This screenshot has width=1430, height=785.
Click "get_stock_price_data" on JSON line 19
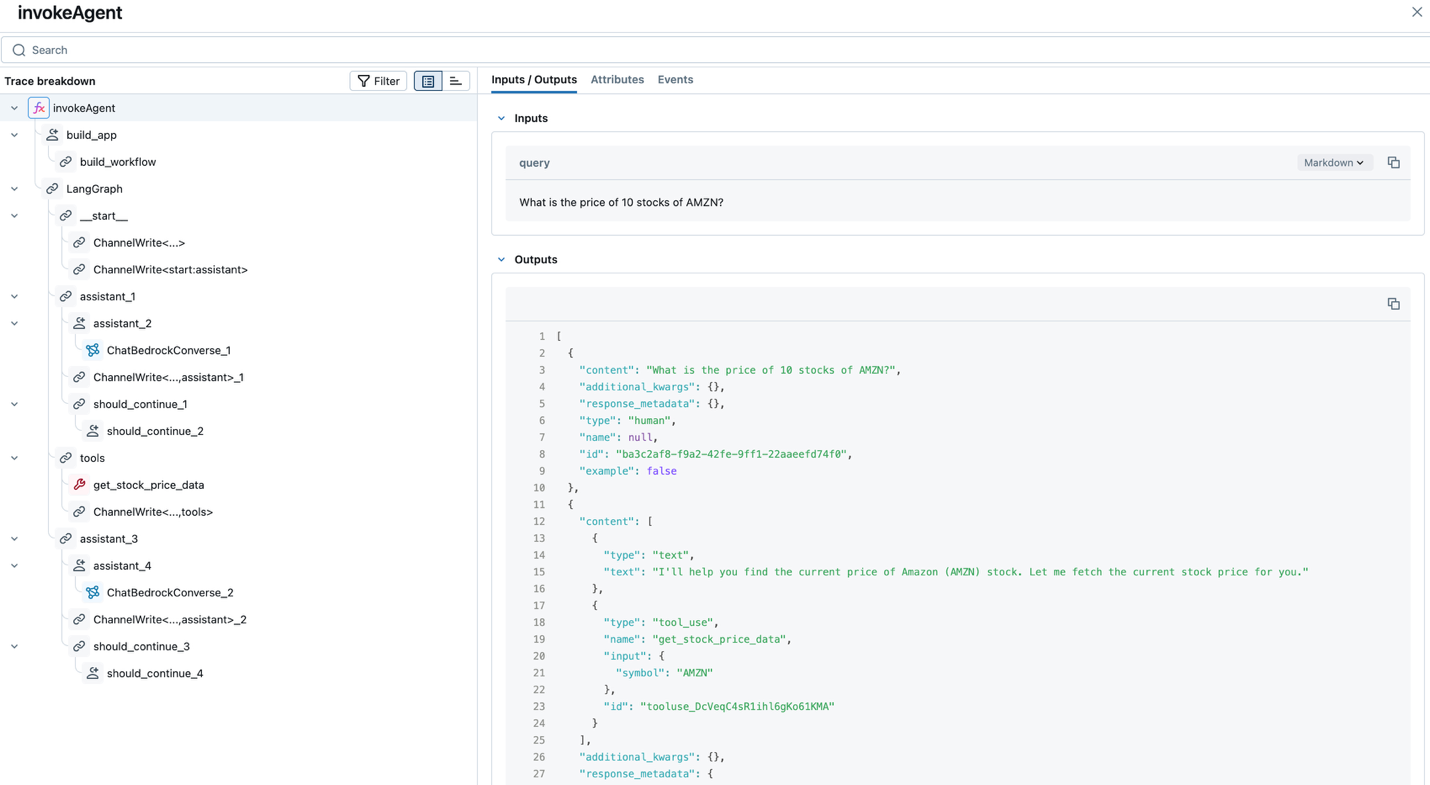pos(721,639)
